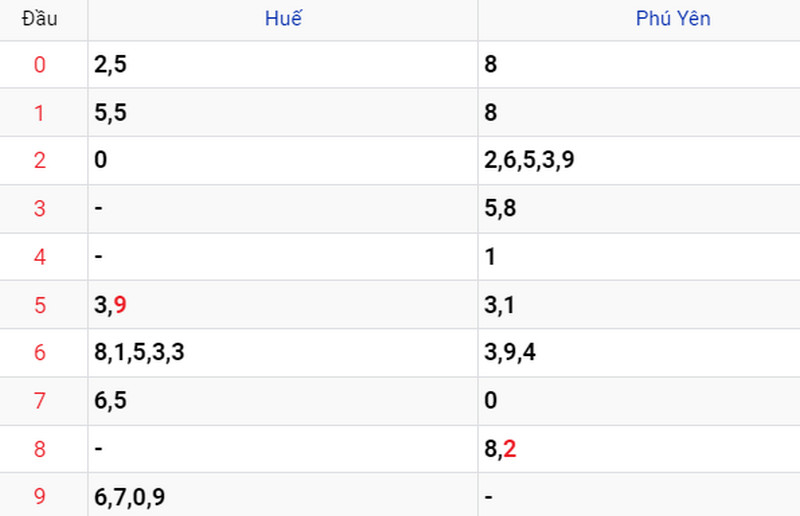Select red head digit 0
This screenshot has width=800, height=516.
click(40, 65)
